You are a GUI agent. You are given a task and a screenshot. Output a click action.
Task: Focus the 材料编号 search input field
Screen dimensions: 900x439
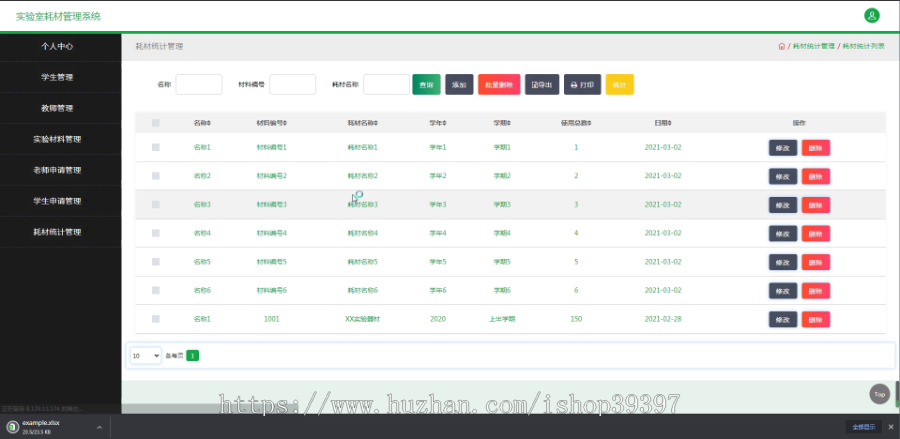[292, 84]
